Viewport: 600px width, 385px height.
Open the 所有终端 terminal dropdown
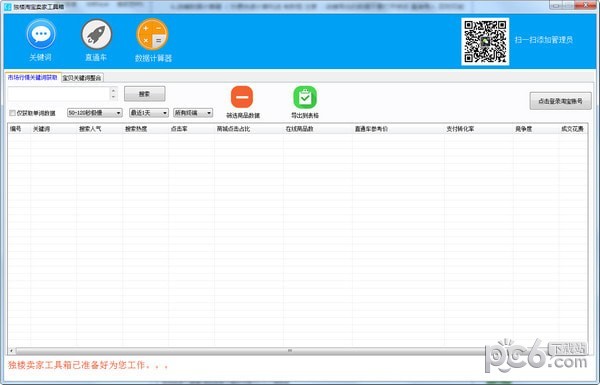click(193, 113)
